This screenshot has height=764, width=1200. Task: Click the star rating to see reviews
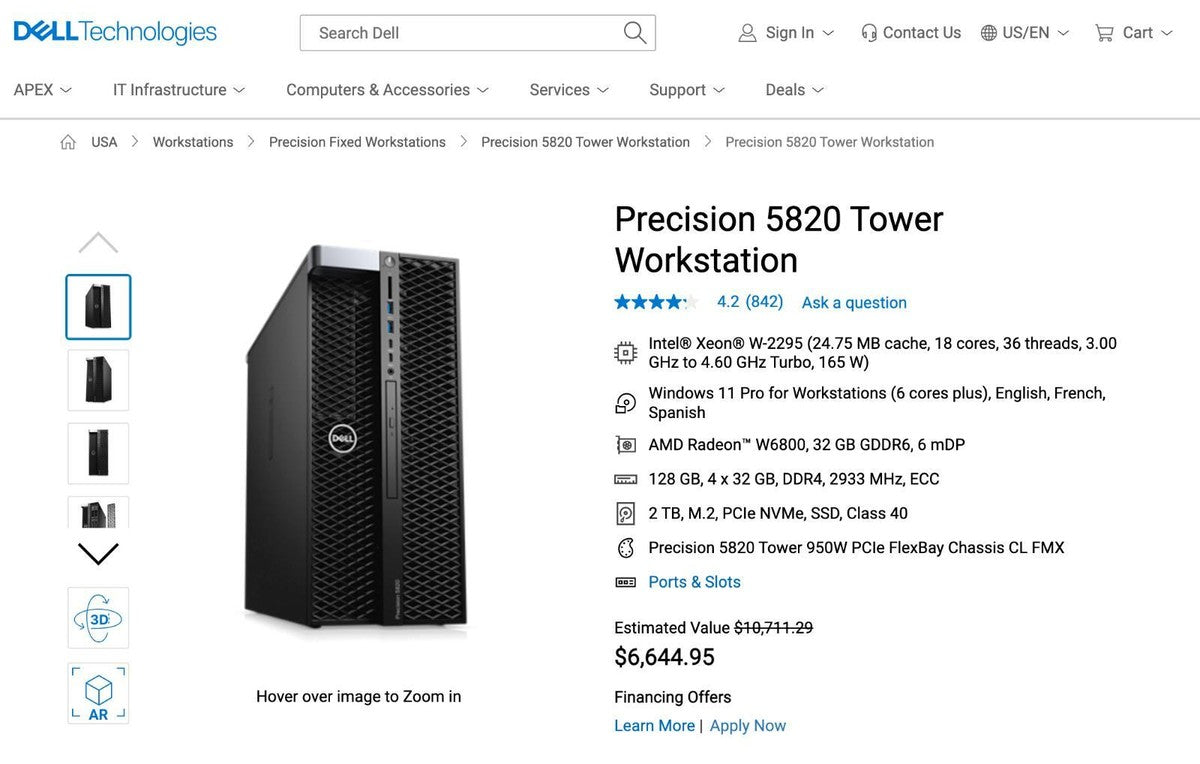coord(656,301)
